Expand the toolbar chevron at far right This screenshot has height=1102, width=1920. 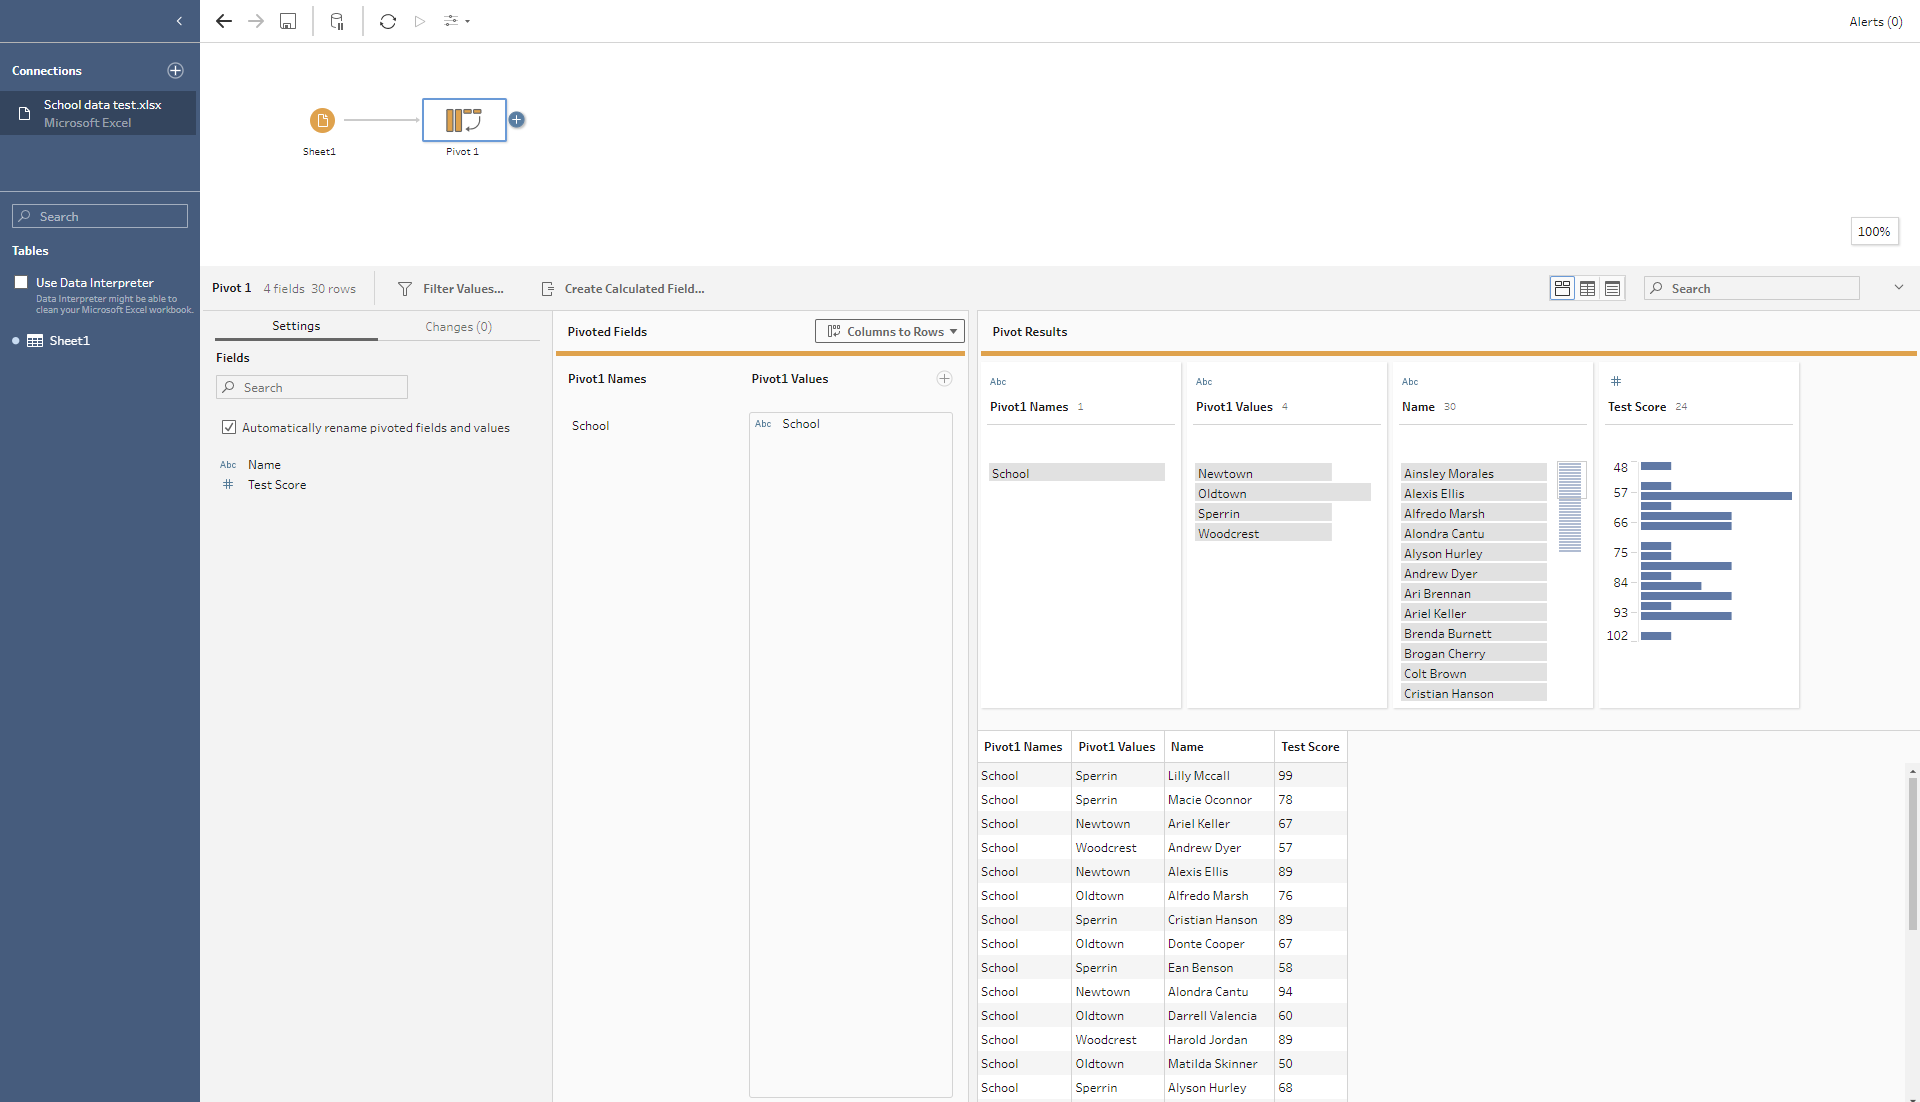pyautogui.click(x=1899, y=288)
